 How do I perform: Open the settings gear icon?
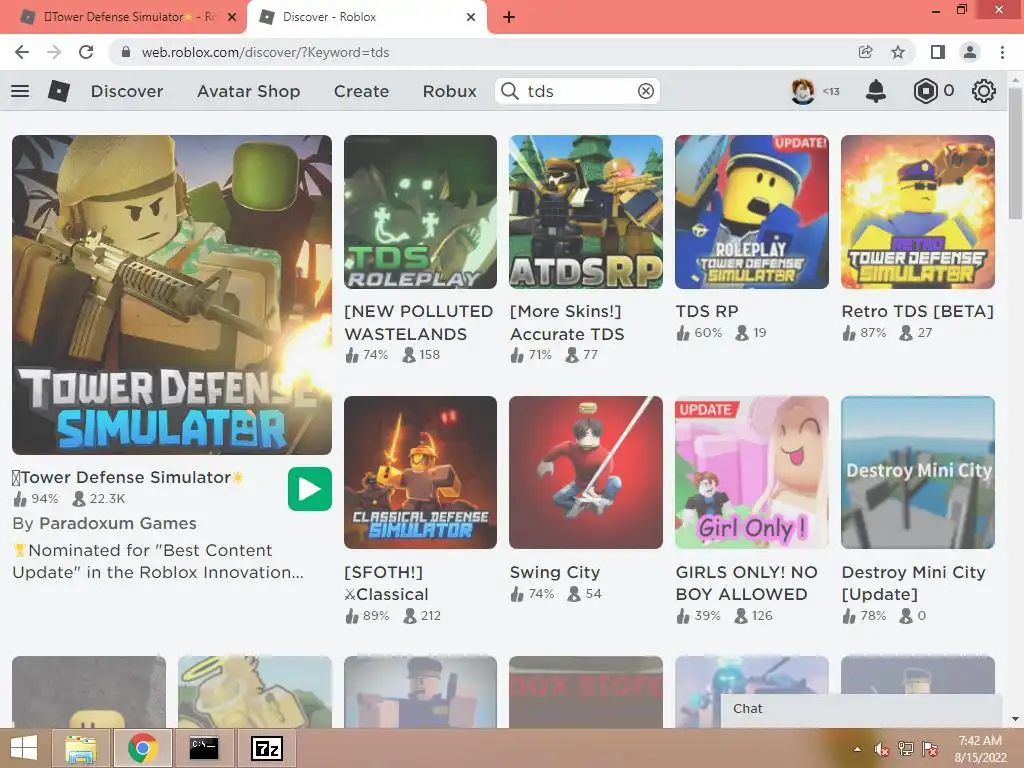pos(984,91)
